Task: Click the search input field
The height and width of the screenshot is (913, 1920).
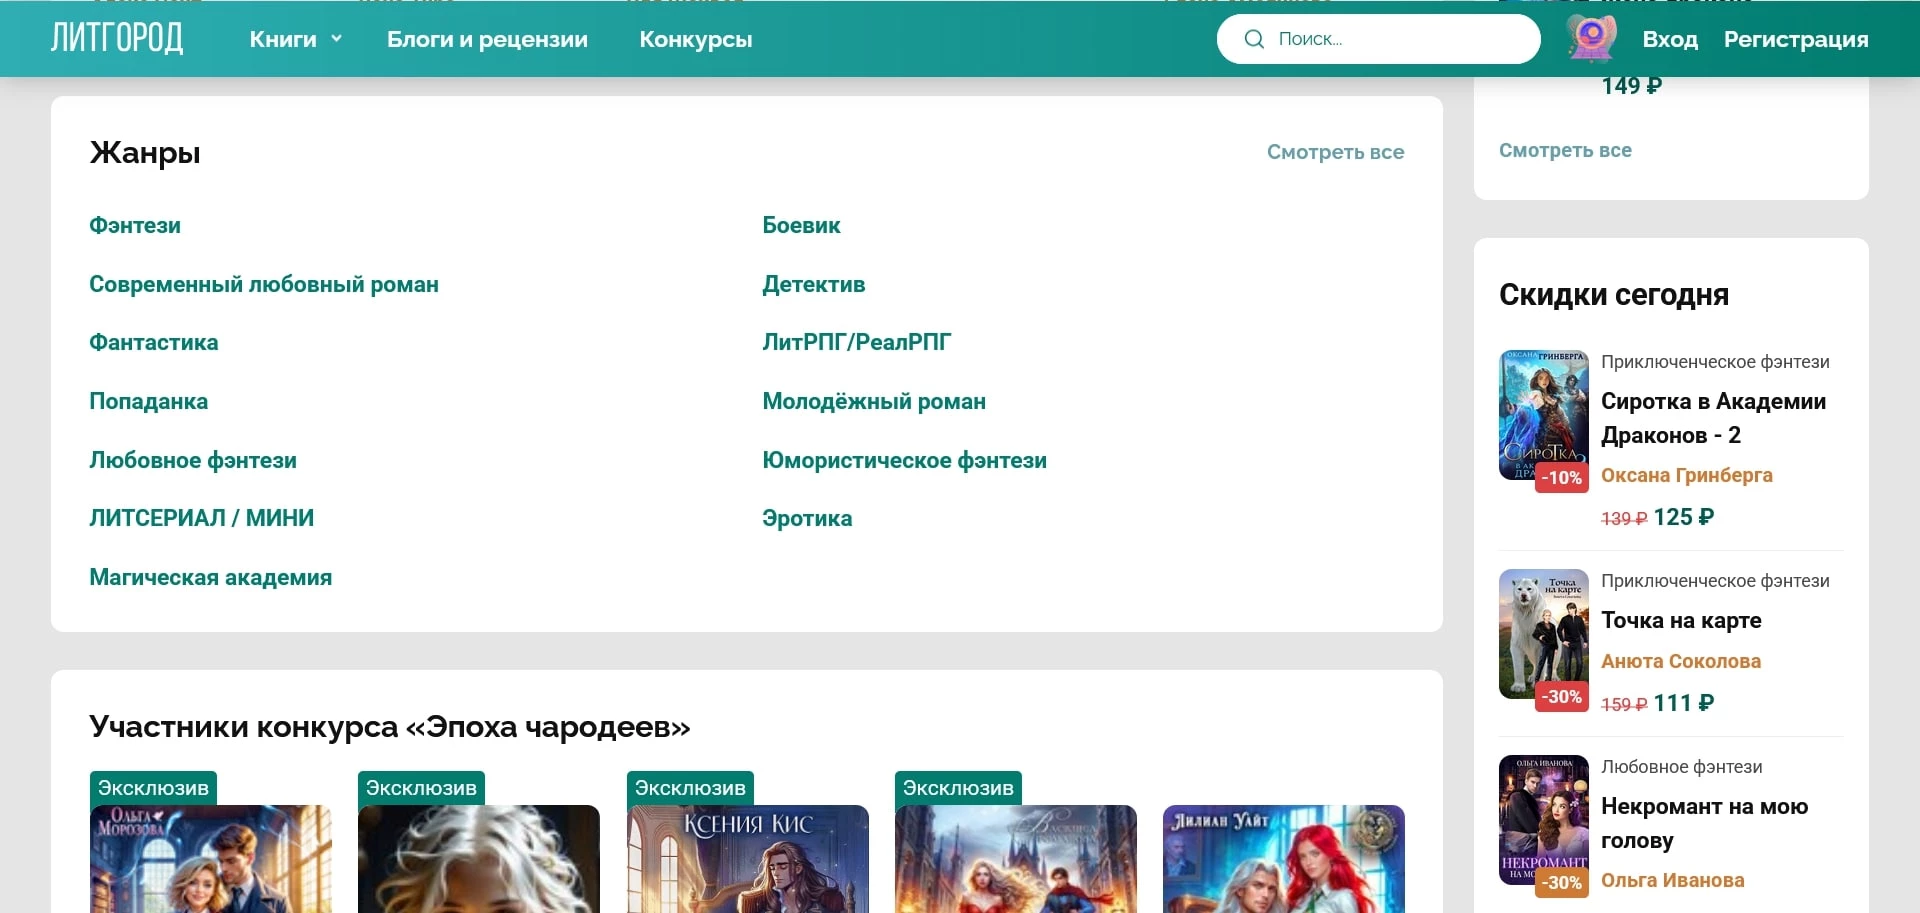Action: click(x=1400, y=38)
